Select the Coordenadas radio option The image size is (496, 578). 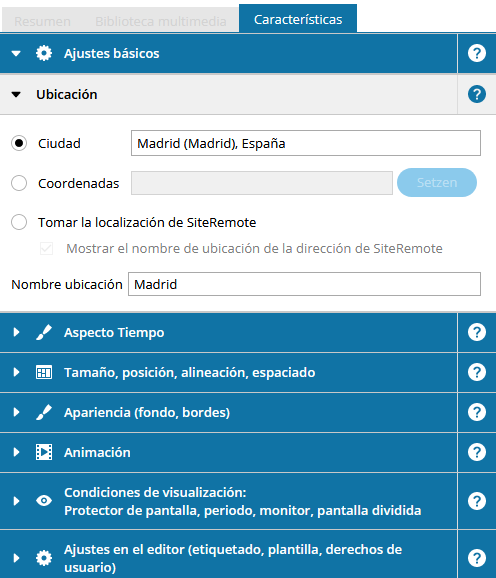[x=19, y=183]
